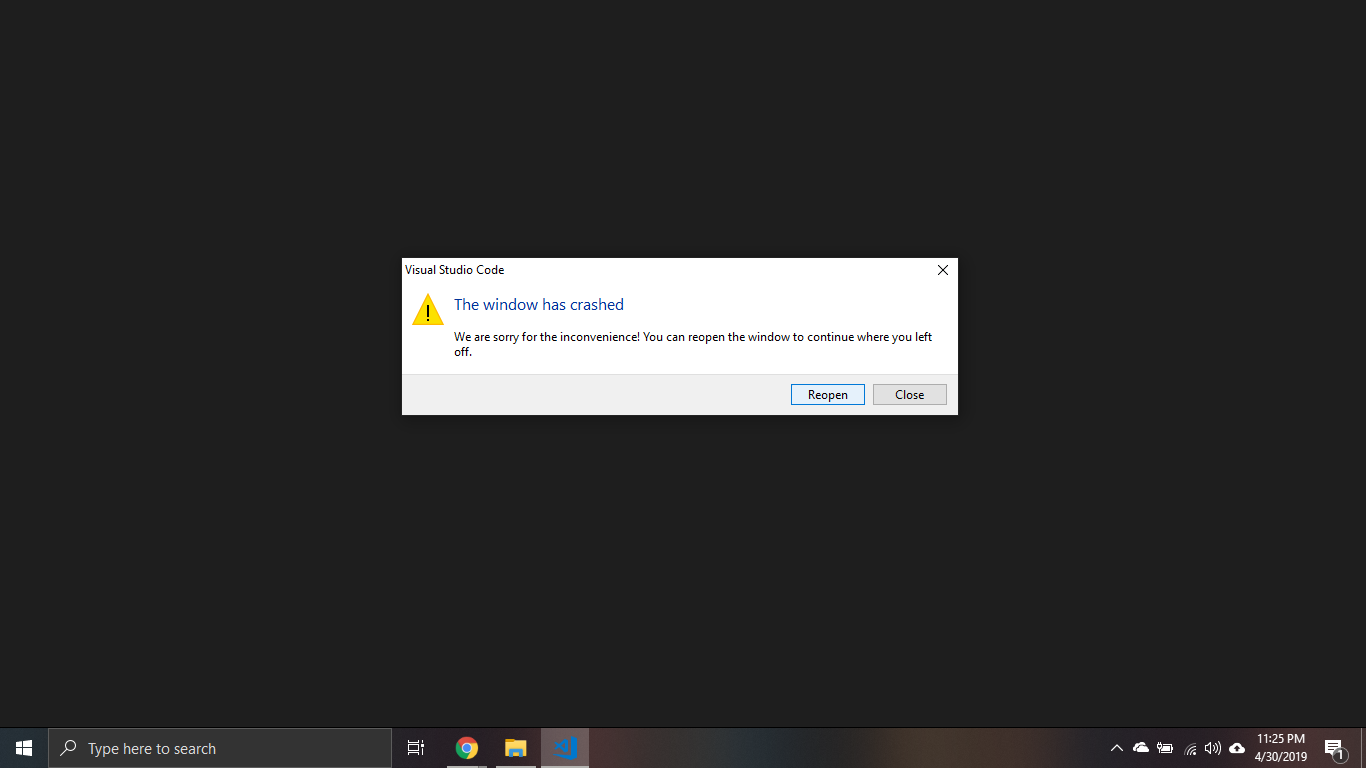Image resolution: width=1366 pixels, height=768 pixels.
Task: Dismiss the Visual Studio Code dialog with X
Action: pyautogui.click(x=943, y=270)
